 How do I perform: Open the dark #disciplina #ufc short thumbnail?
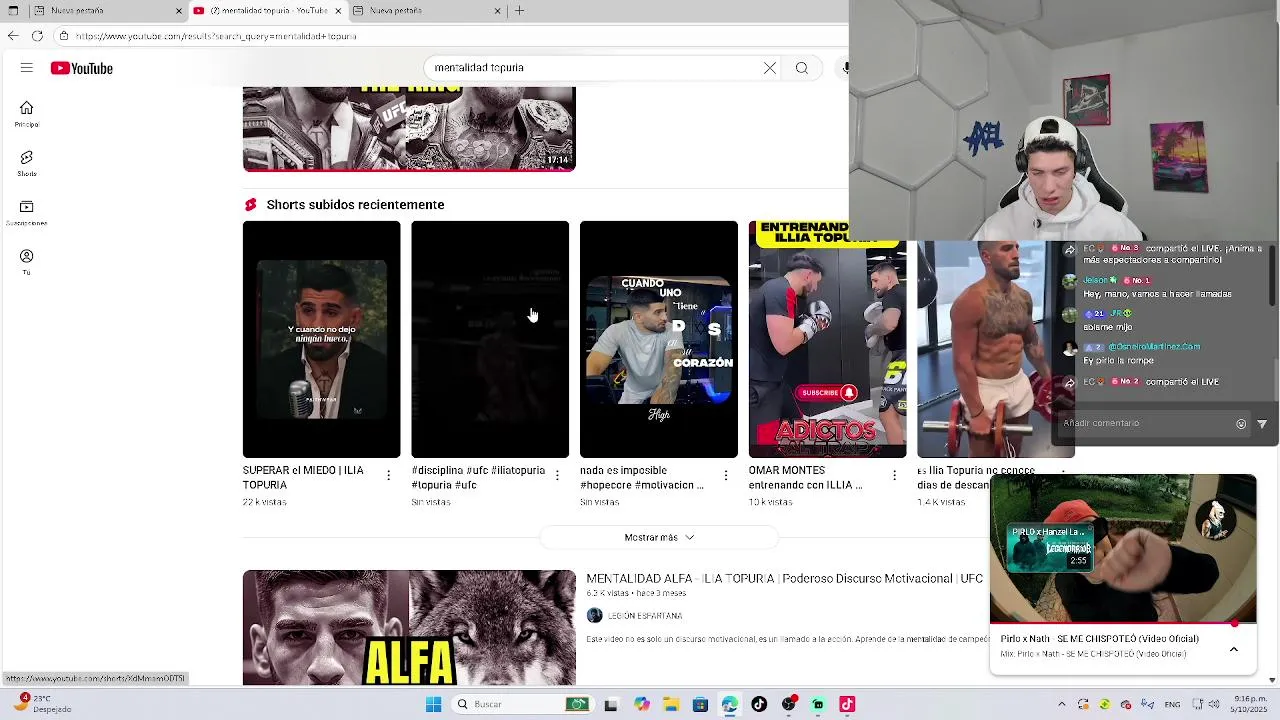point(490,339)
